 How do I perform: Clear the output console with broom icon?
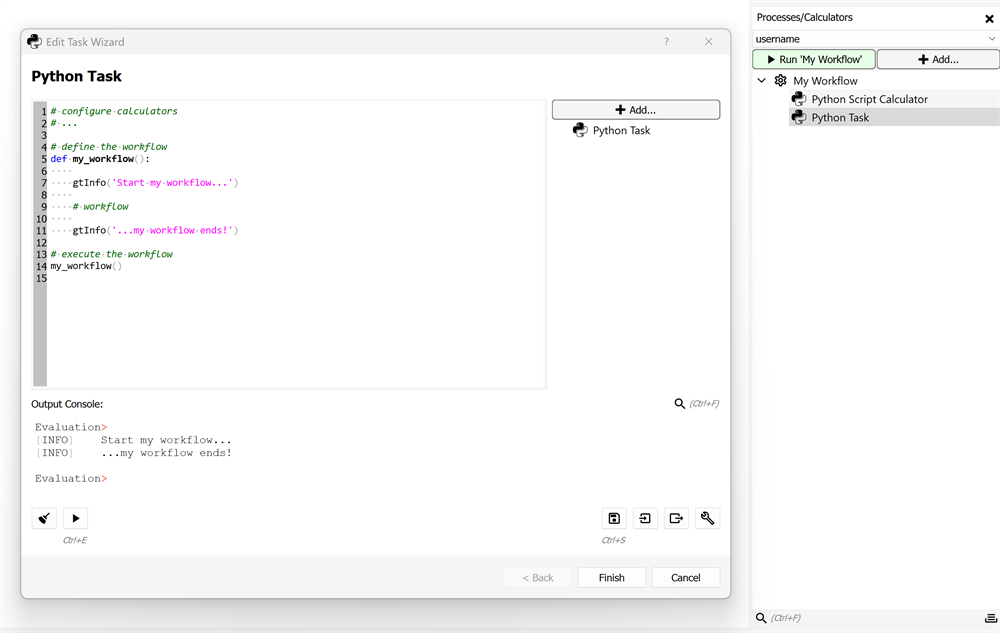coord(44,518)
